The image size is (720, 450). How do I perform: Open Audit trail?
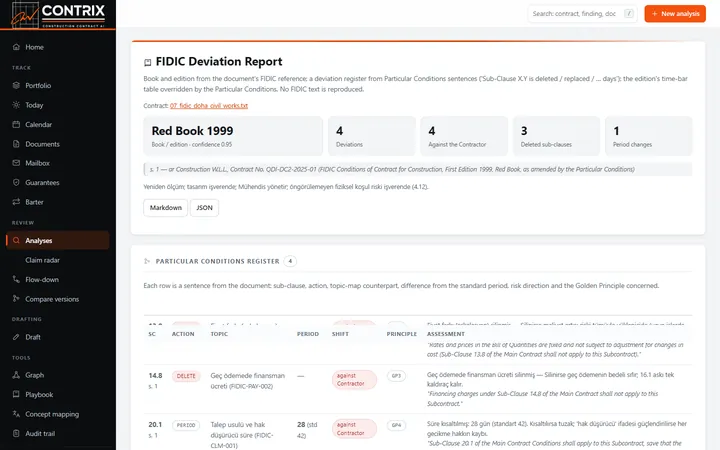pos(58,433)
